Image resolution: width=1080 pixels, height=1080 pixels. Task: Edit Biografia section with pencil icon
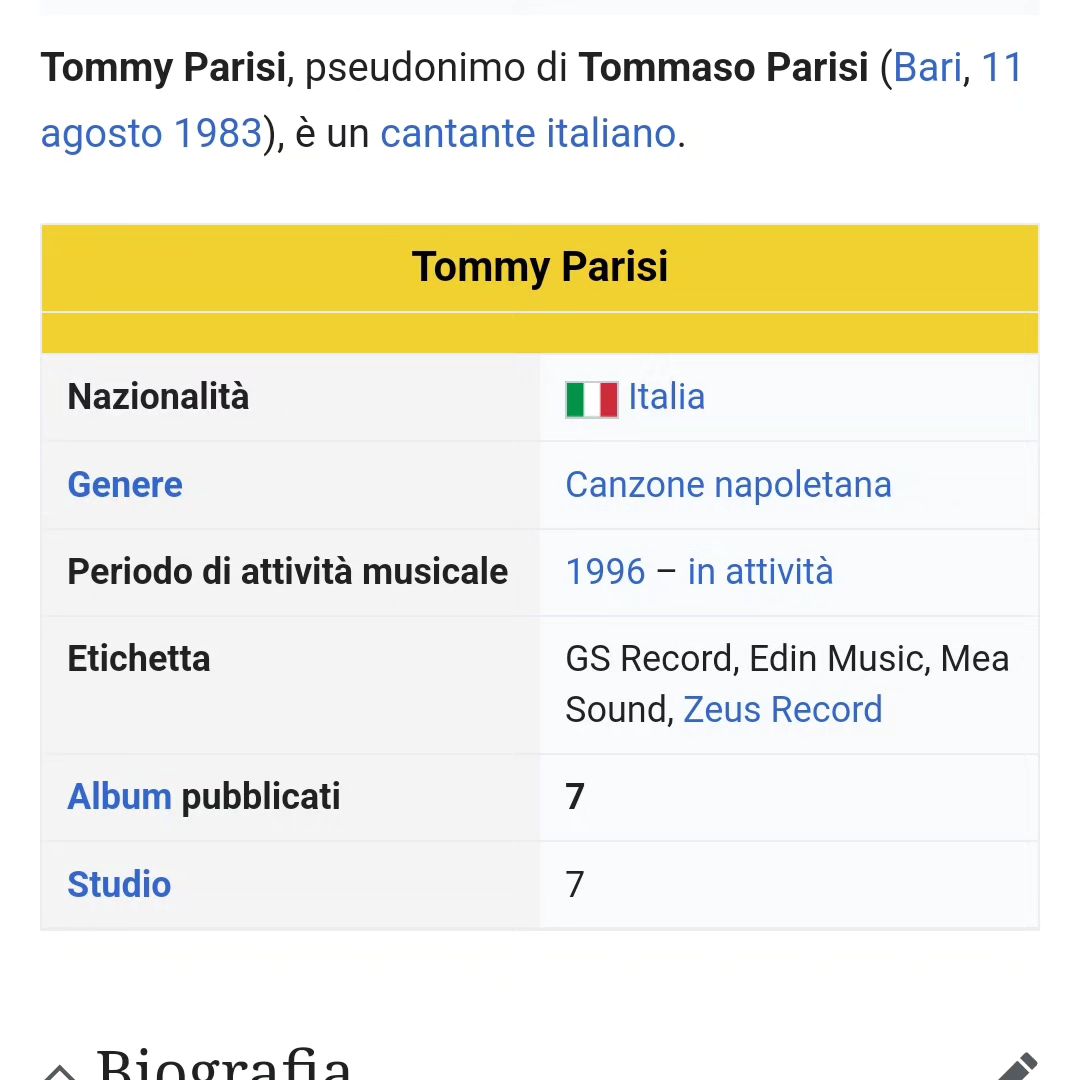1017,1066
